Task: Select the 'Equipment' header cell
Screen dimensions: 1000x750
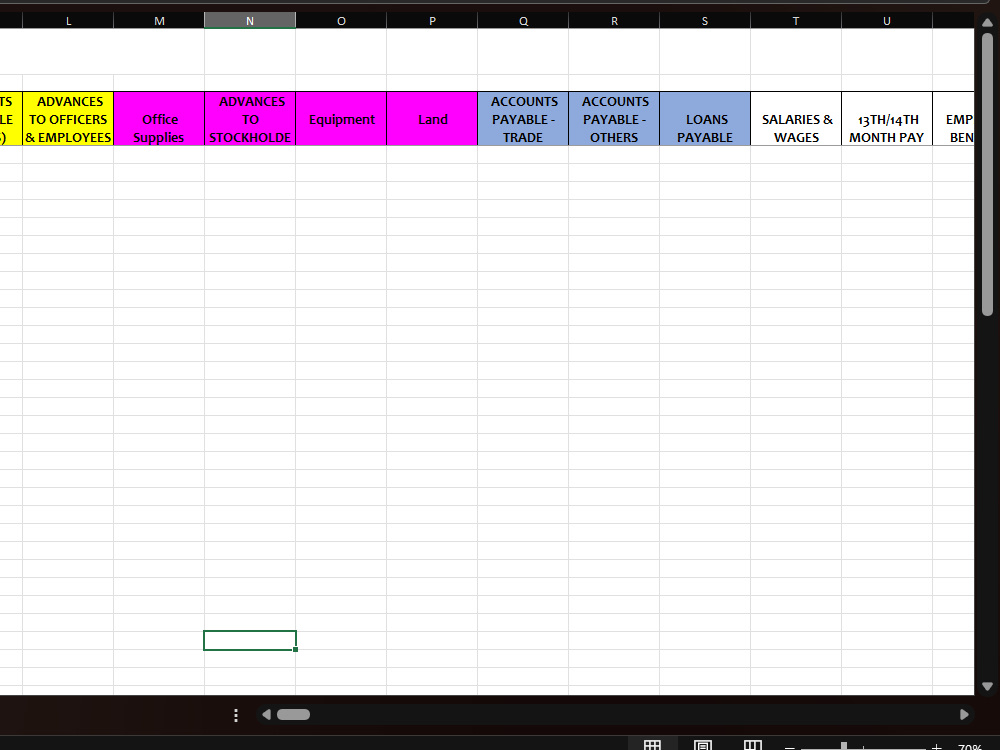Action: click(341, 119)
